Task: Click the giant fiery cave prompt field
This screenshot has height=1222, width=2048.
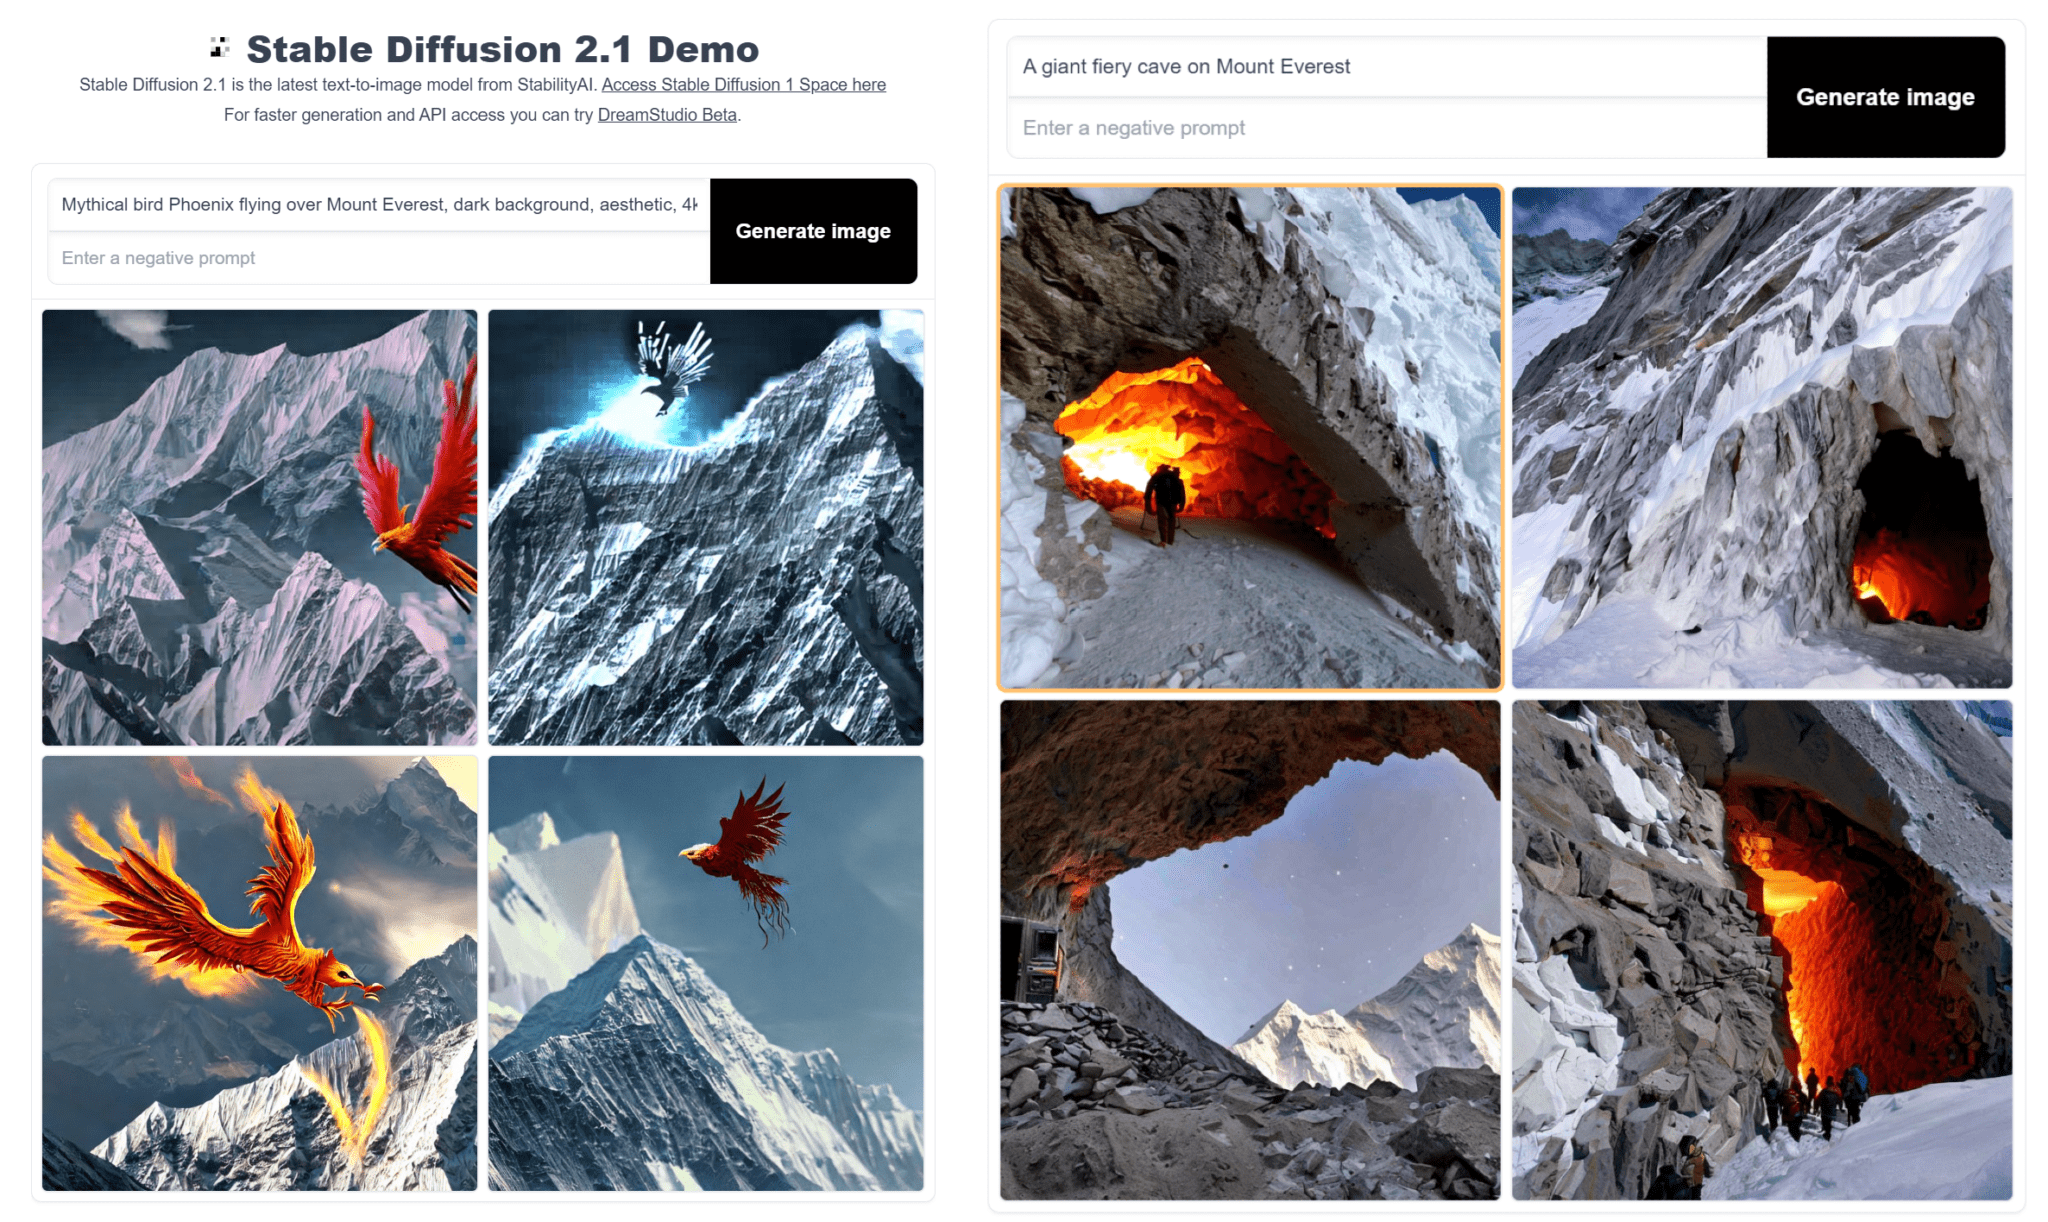Action: 1387,67
